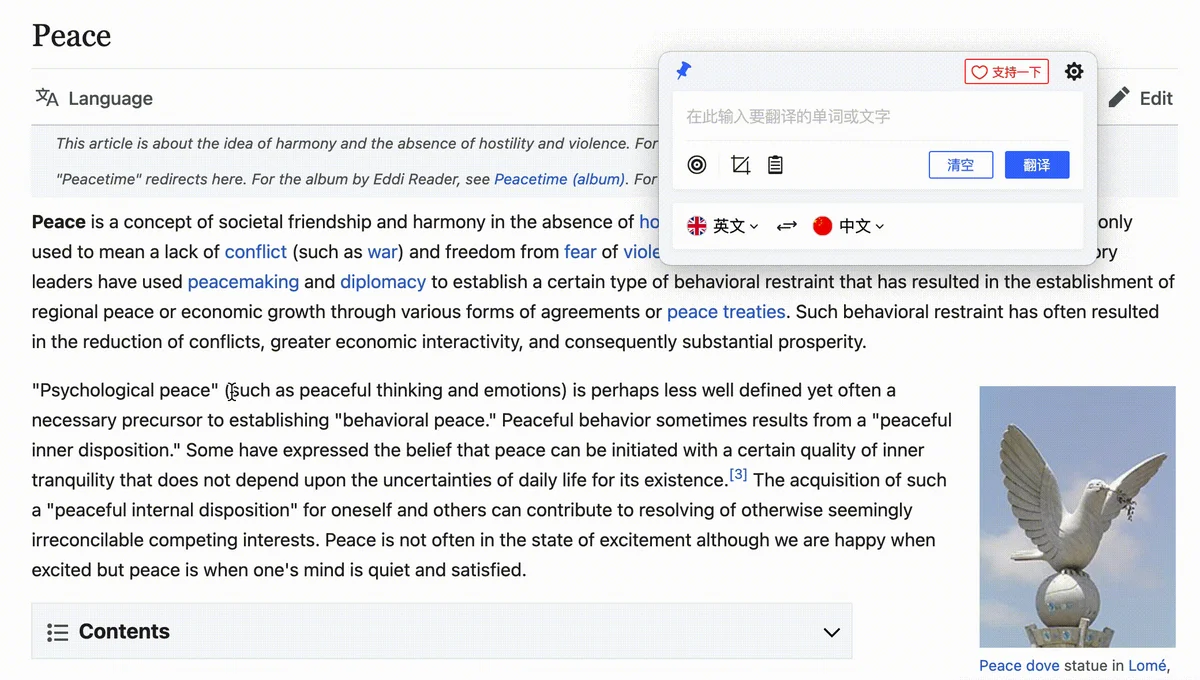Screen dimensions: 1200x680
Task: Click the Edit pencil button
Action: coord(1141,98)
